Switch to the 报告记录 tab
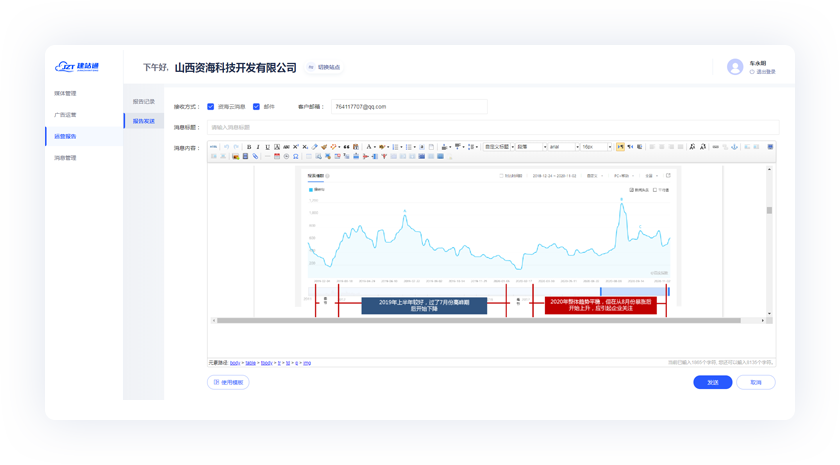840x465 pixels. click(144, 101)
